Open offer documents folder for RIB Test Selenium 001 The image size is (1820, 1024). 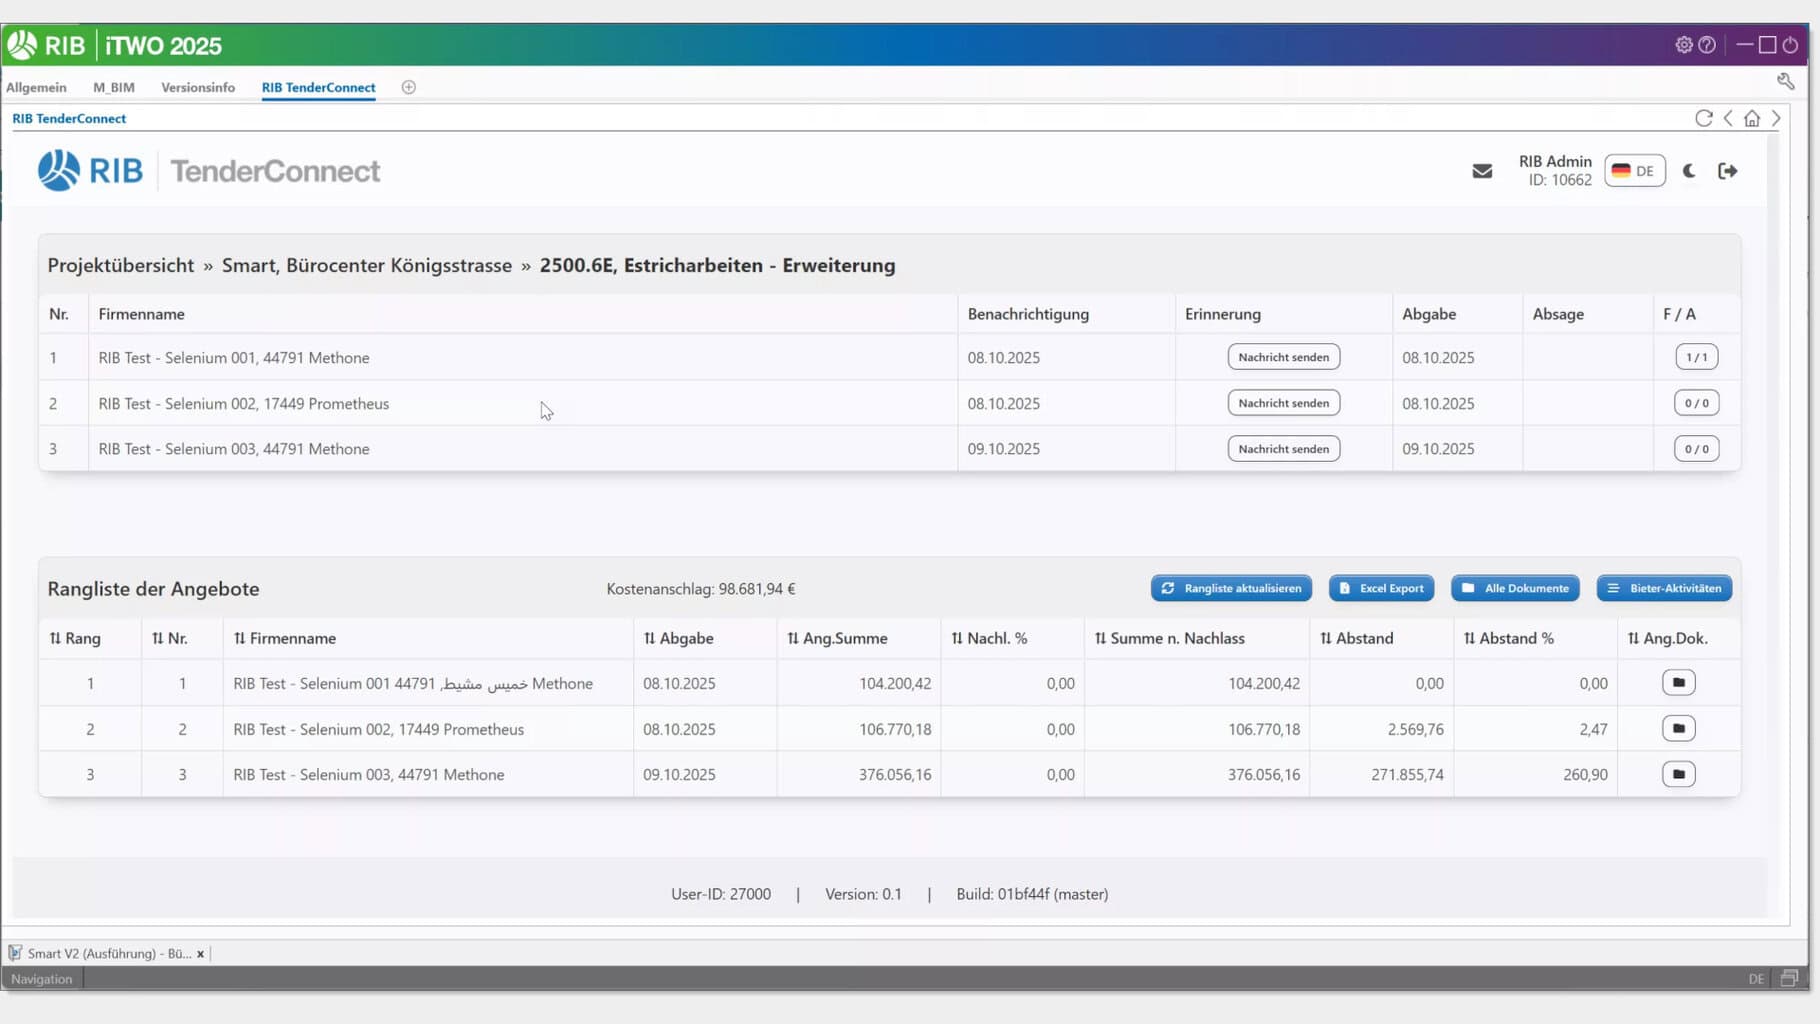coord(1678,682)
